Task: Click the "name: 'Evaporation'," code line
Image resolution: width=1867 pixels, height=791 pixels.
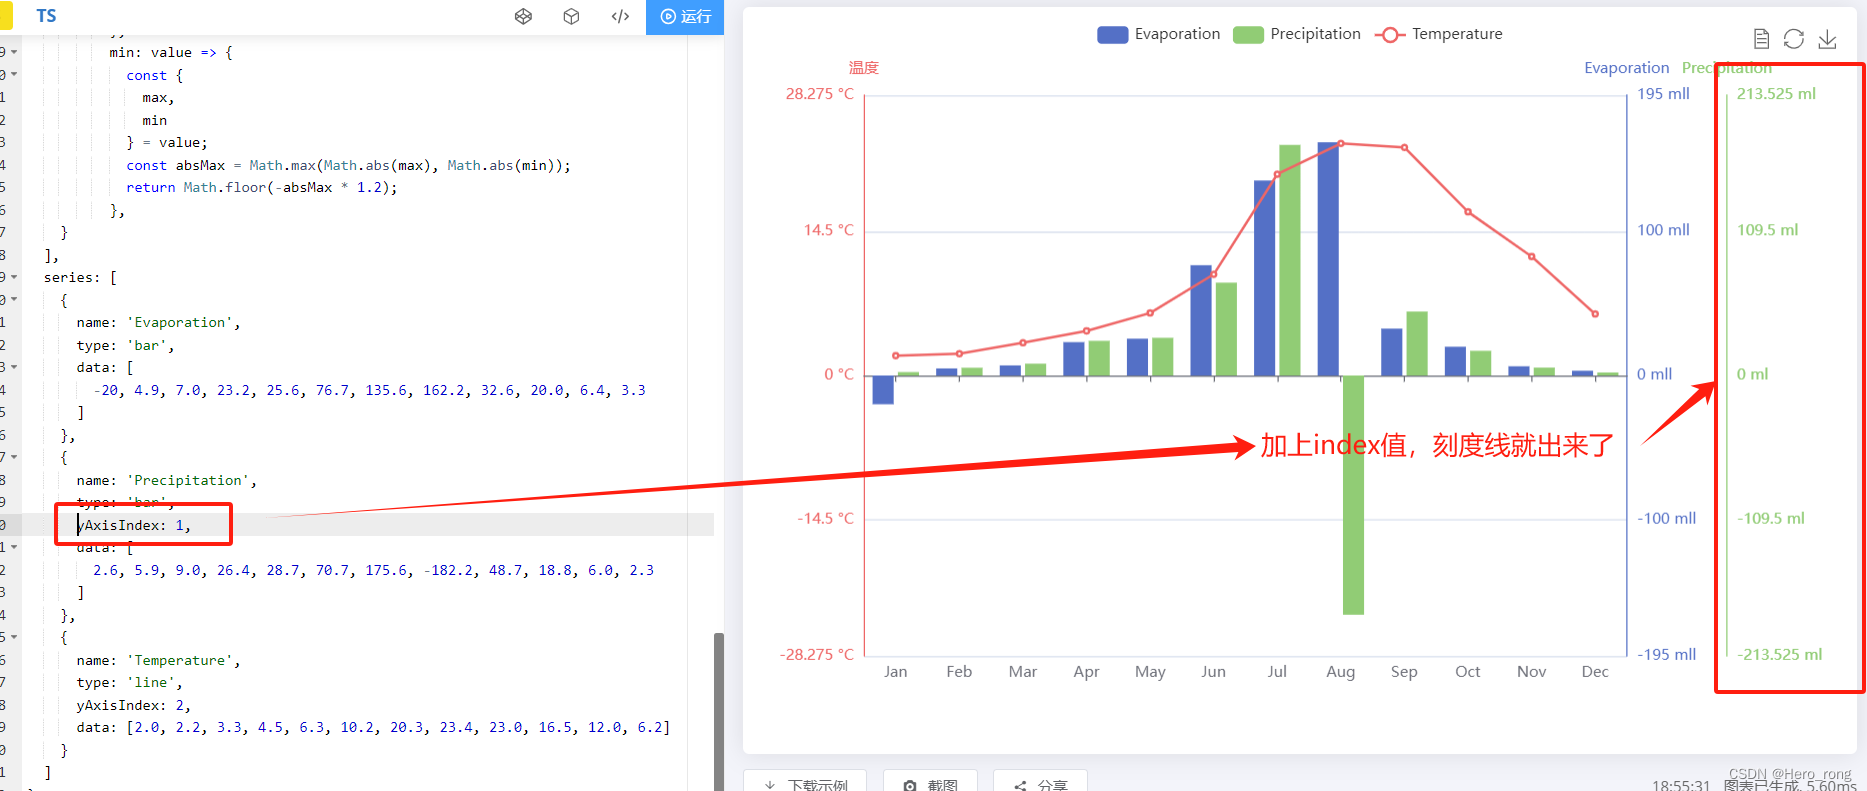Action: (158, 322)
